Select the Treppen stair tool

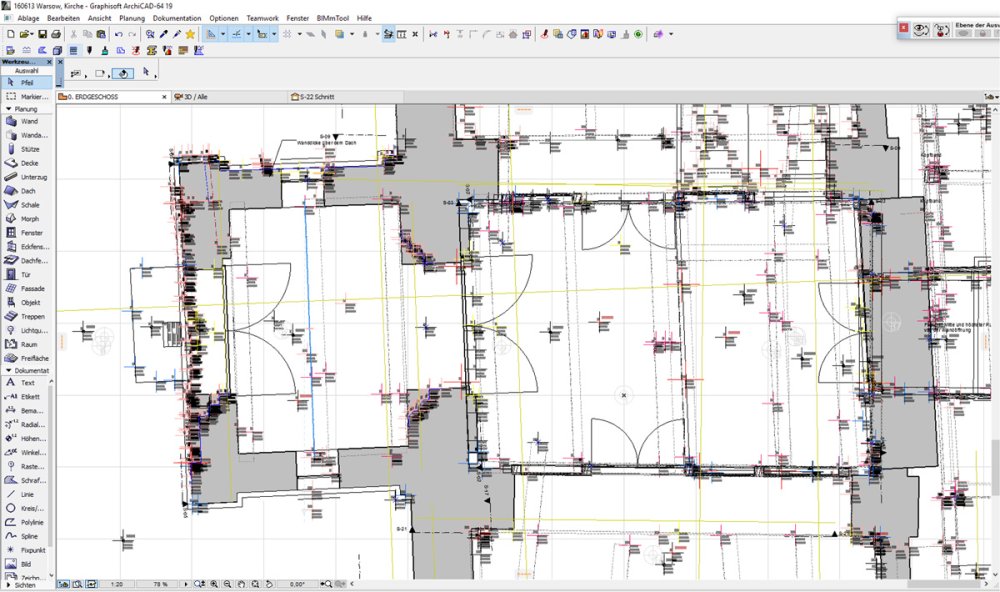point(28,316)
